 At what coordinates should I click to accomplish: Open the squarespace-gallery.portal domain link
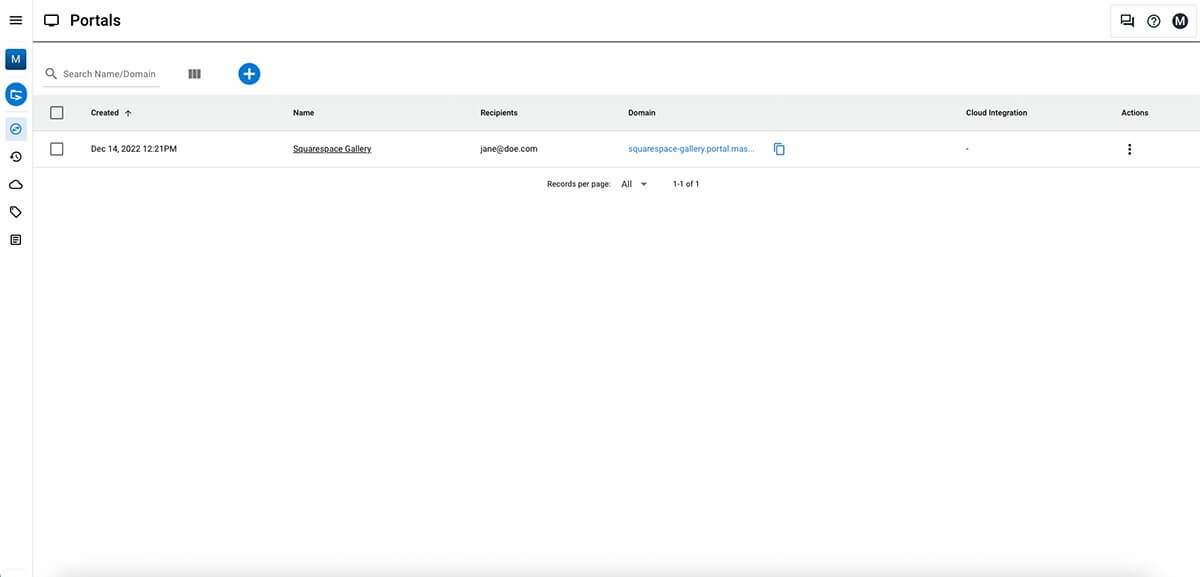coord(692,149)
